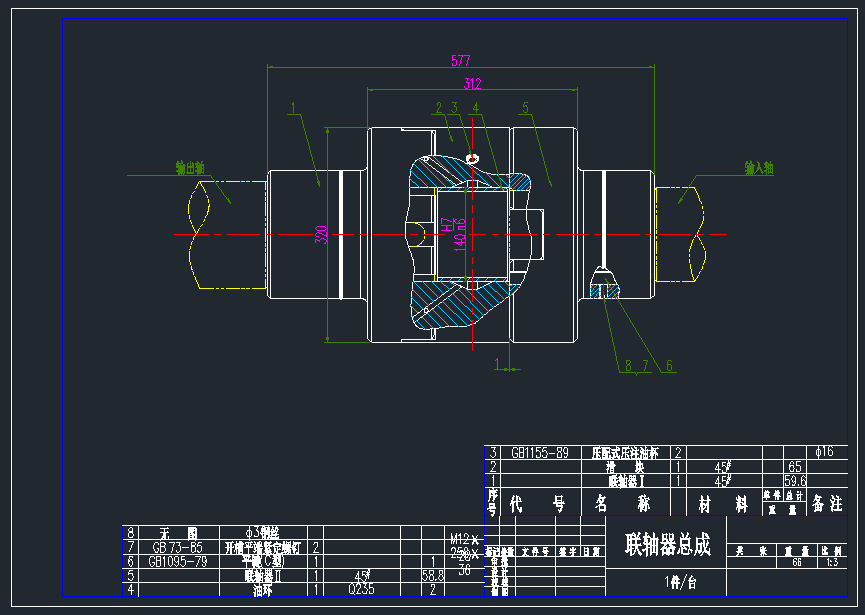The width and height of the screenshot is (865, 615).
Task: Select the weight cell 59.6
Action: pos(795,481)
